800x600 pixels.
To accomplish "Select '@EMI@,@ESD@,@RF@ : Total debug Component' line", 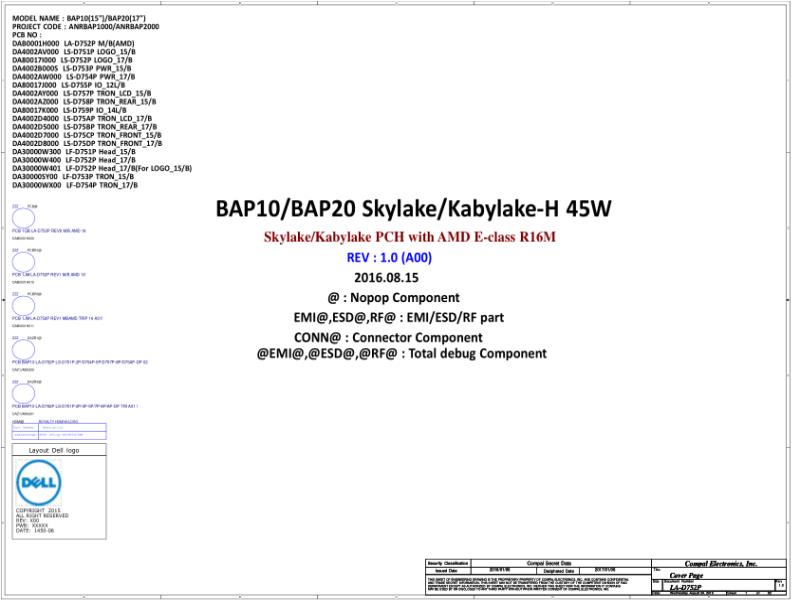I will tap(402, 354).
